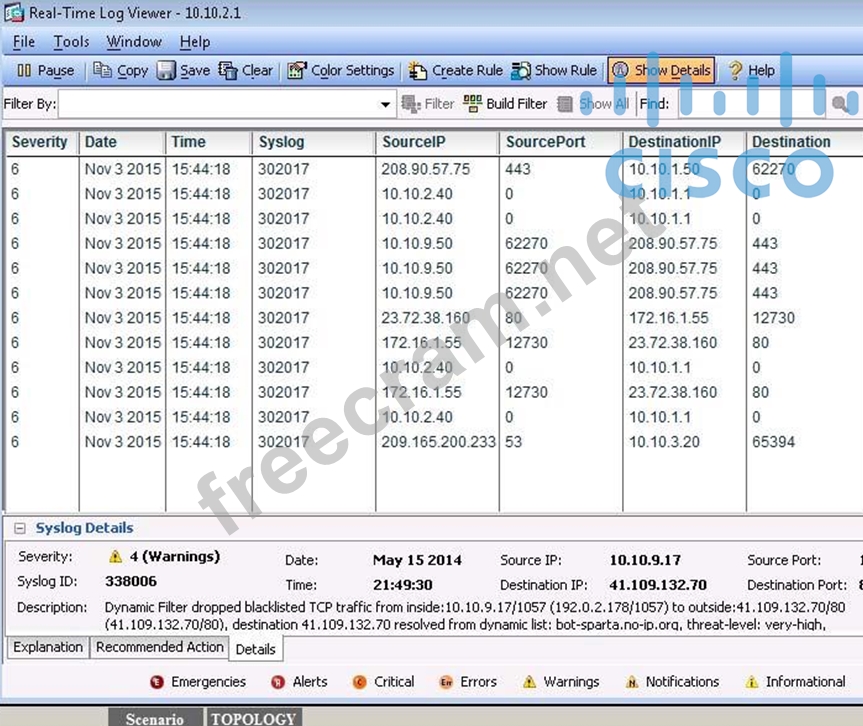Open Color Settings

pos(341,71)
